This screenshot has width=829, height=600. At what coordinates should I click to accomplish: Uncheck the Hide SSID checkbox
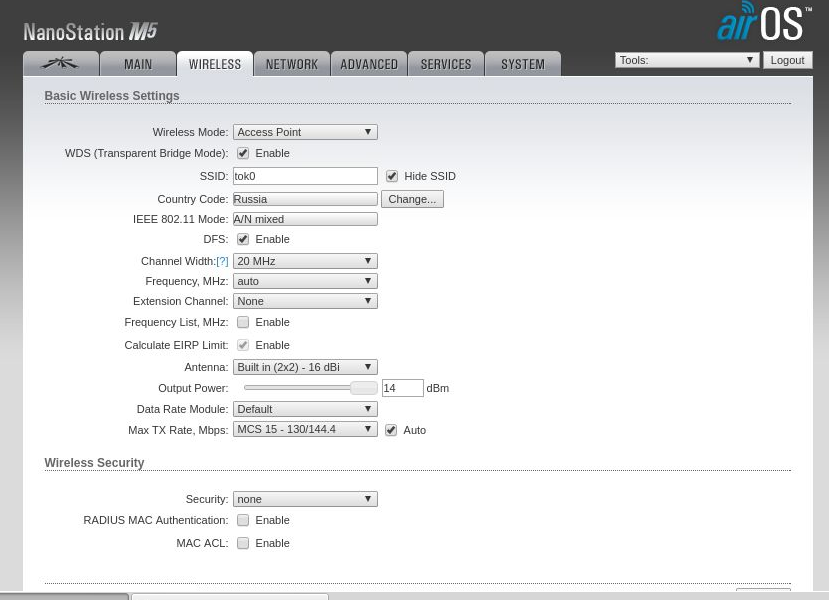[x=392, y=177]
